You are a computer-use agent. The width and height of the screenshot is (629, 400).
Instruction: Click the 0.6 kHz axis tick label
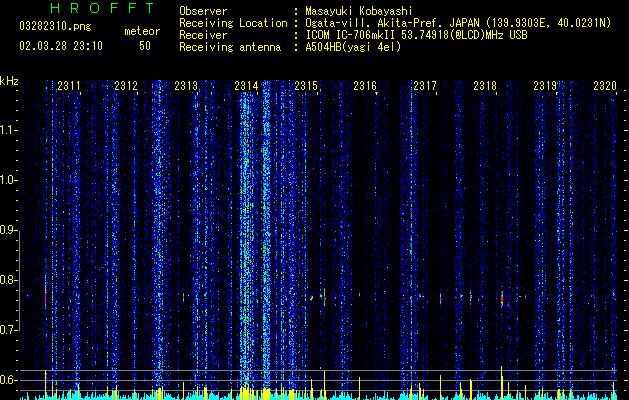click(8, 380)
